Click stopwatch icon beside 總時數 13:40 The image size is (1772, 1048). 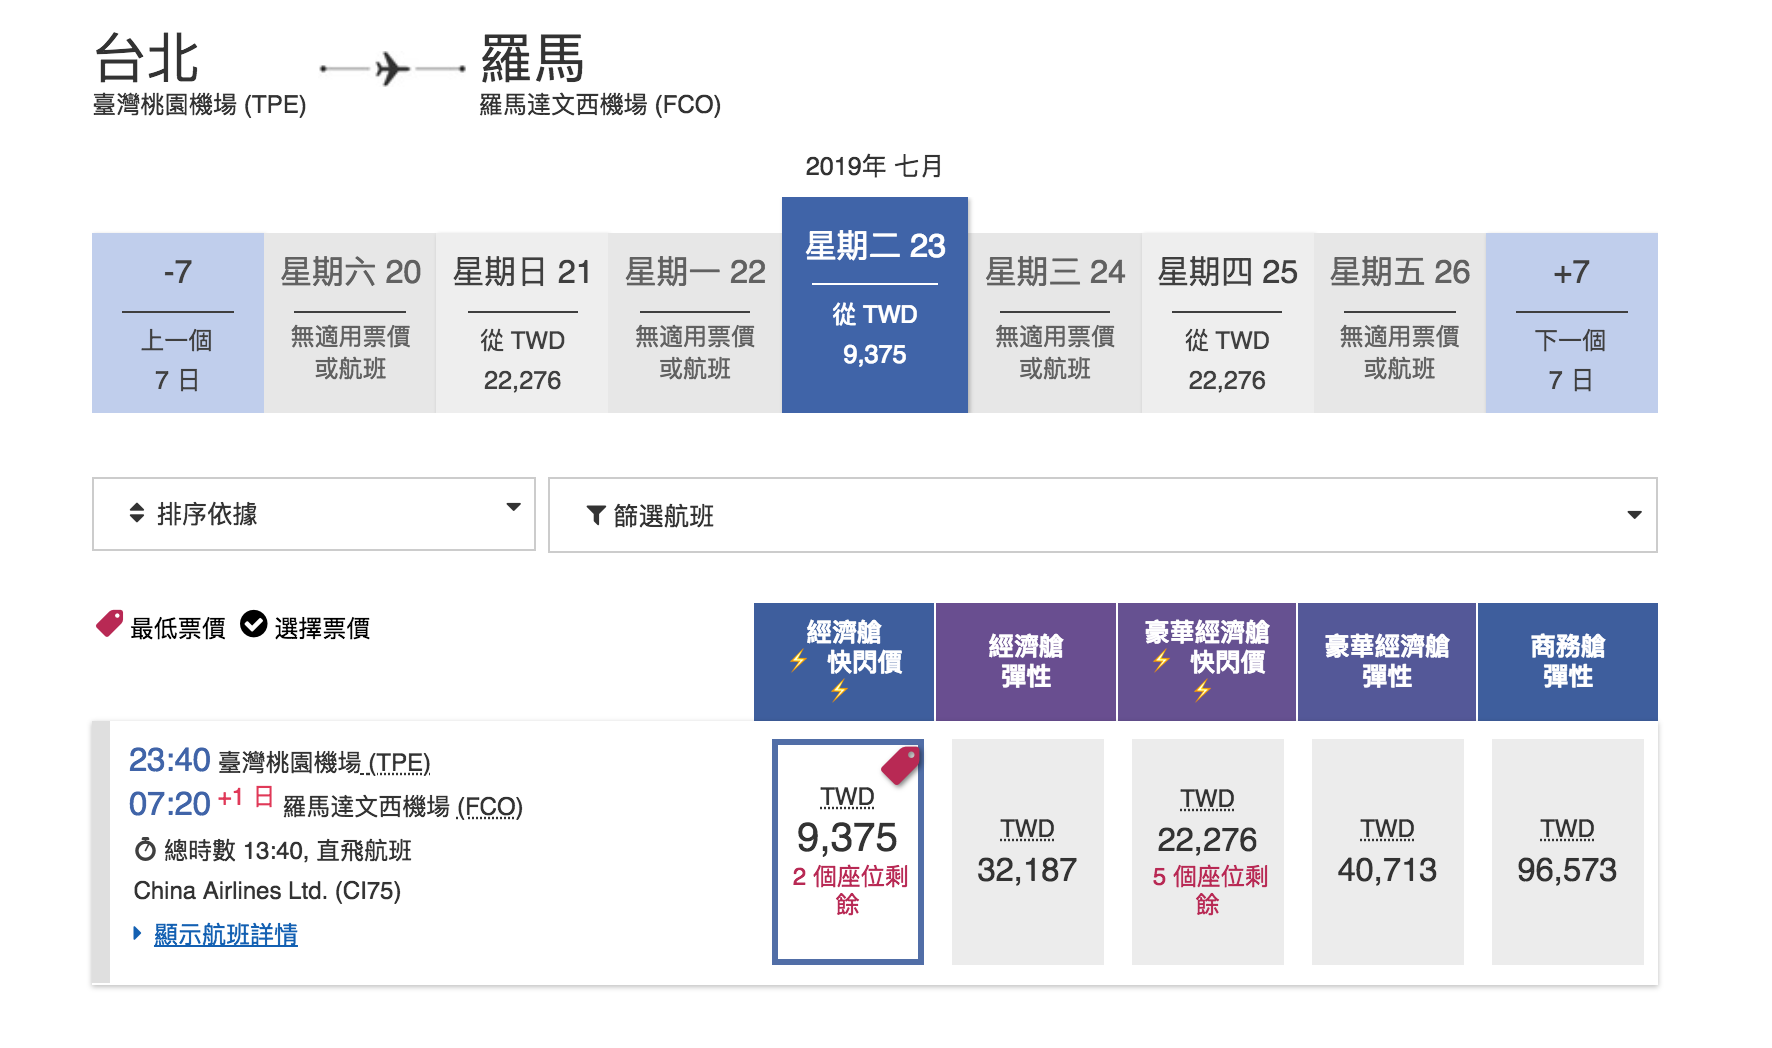point(145,850)
